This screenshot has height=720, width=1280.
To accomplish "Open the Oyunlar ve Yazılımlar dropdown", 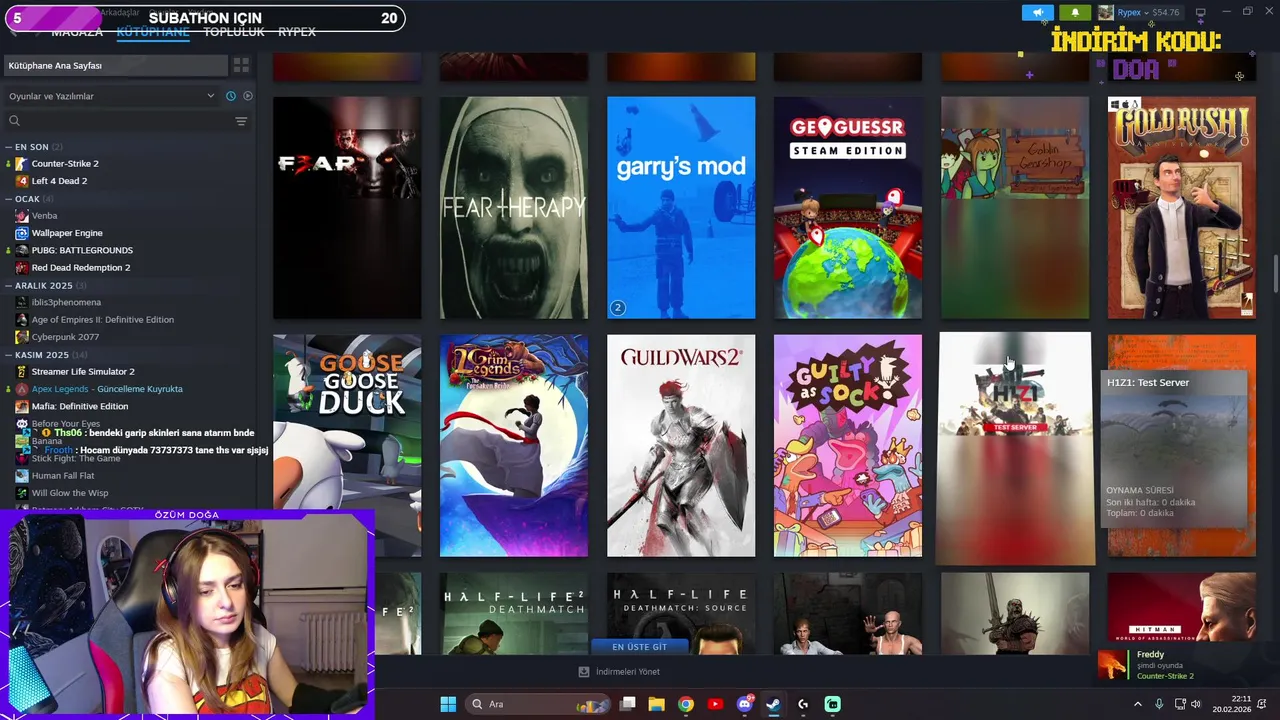I will 111,96.
